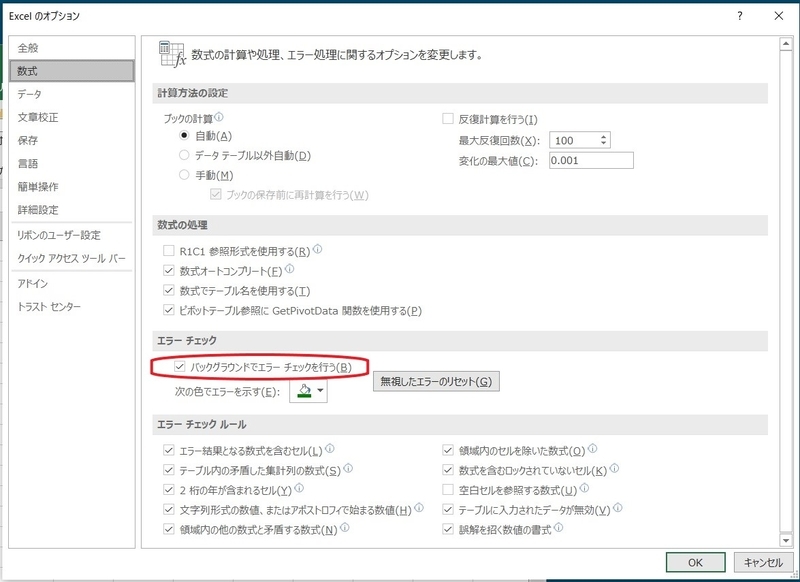Toggle テーブル内の矛盾した集計列の数式 checkbox

(x=169, y=470)
